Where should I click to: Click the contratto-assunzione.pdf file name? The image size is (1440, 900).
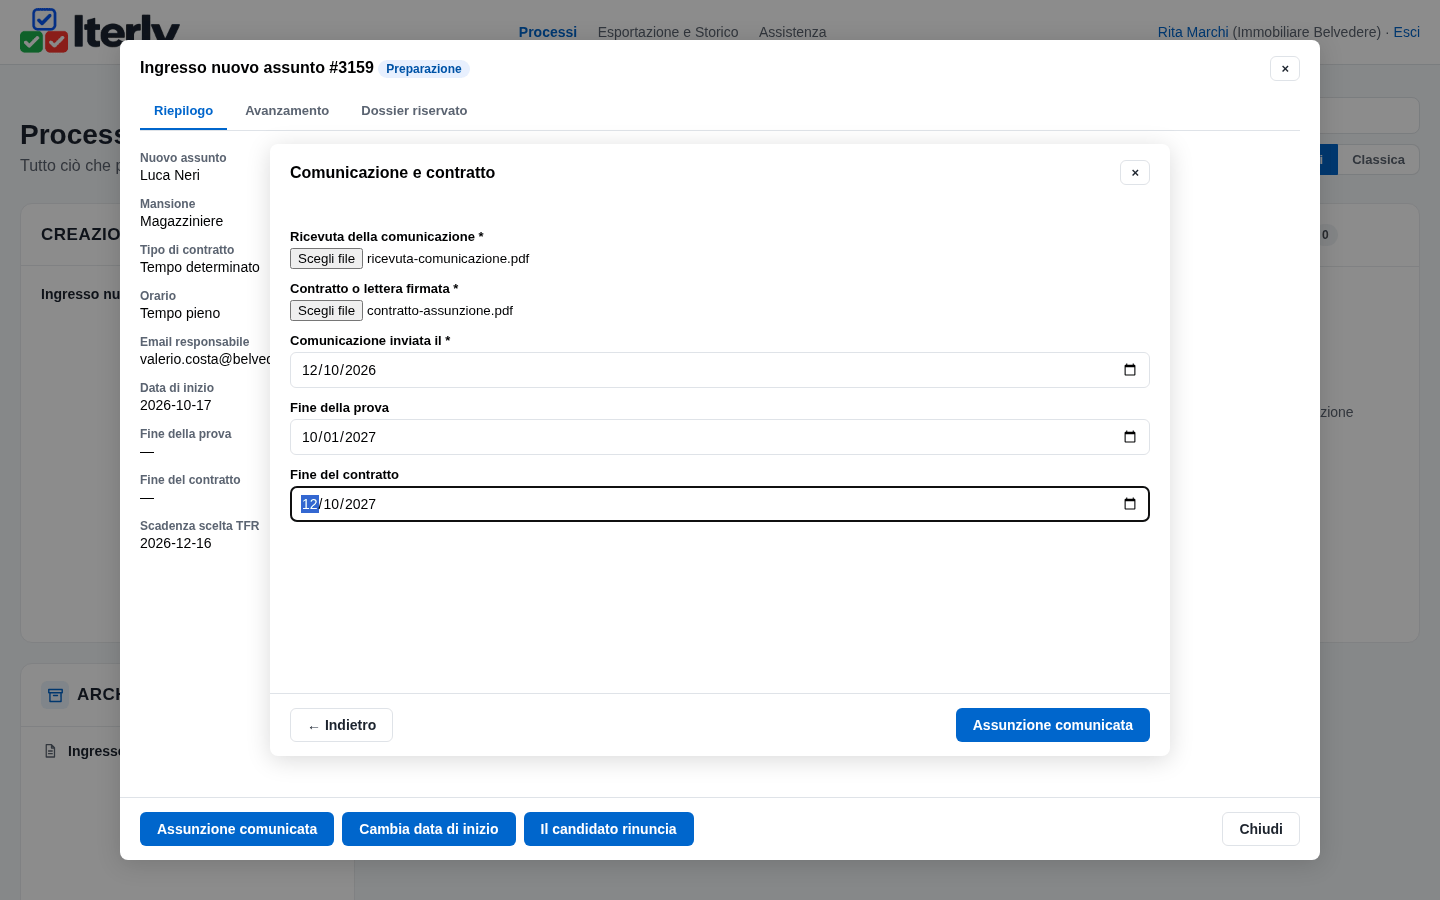pyautogui.click(x=440, y=311)
